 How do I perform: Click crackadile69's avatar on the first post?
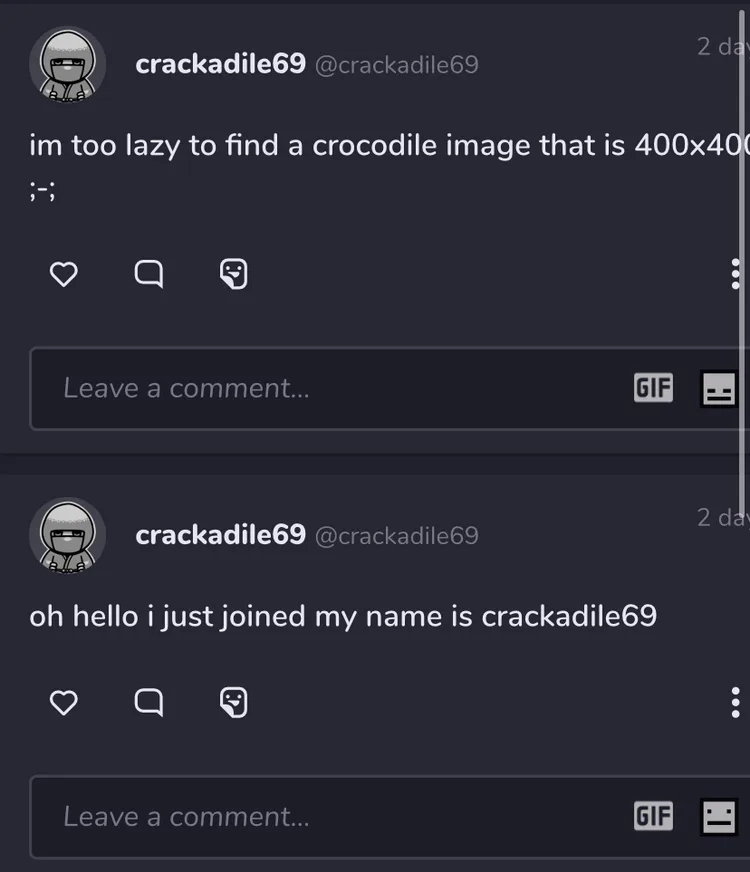pos(67,64)
